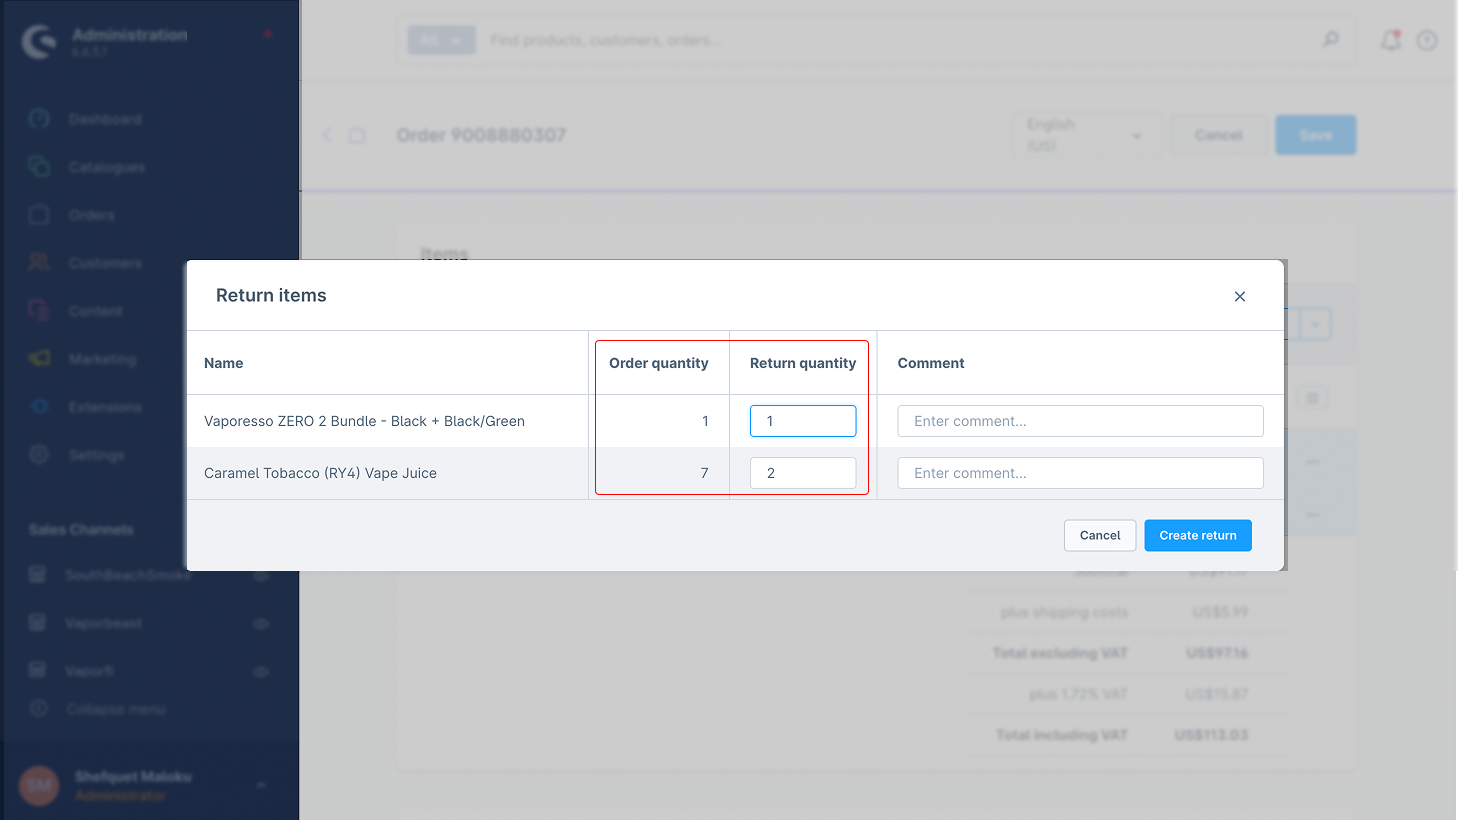Open the Dashboard icon in sidebar

[39, 119]
